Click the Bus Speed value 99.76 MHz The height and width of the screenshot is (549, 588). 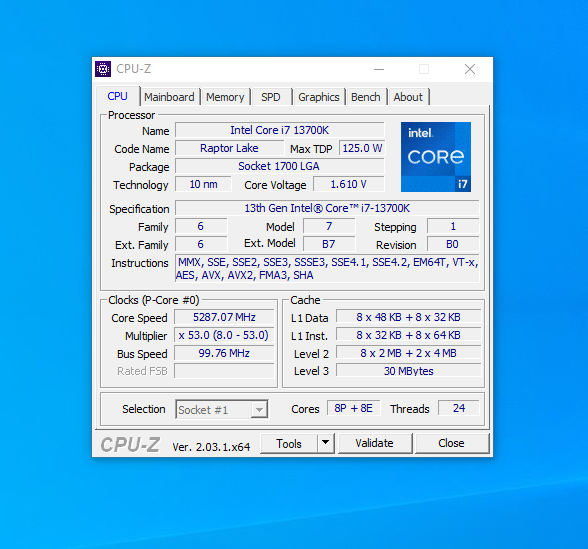(x=224, y=353)
